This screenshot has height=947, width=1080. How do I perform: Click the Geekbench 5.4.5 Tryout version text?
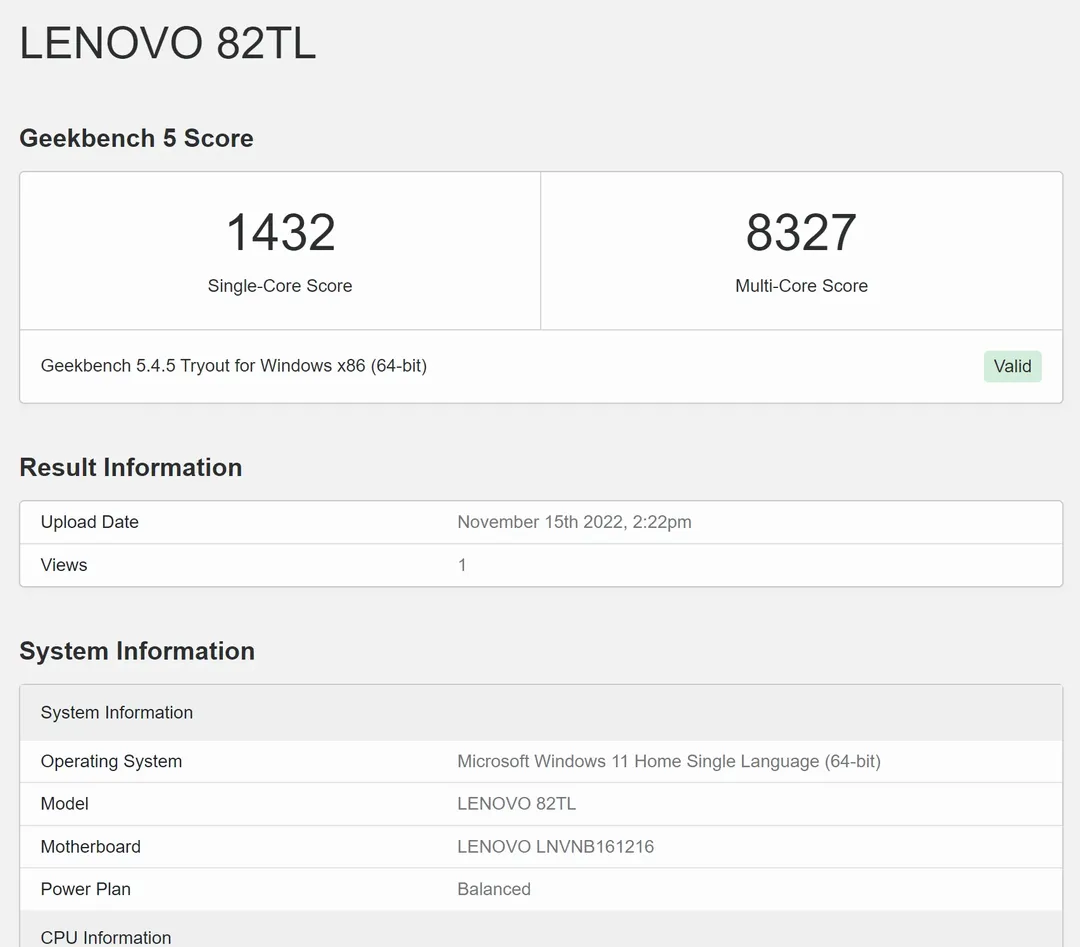pyautogui.click(x=234, y=366)
